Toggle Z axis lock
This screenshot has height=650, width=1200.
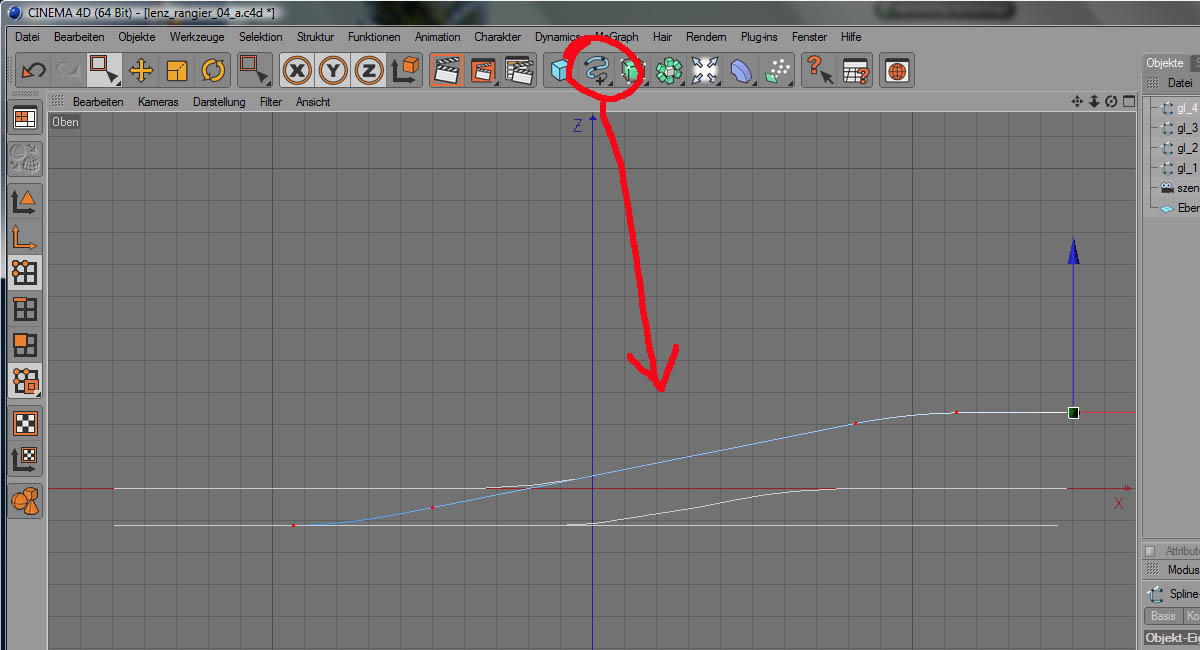click(x=369, y=71)
